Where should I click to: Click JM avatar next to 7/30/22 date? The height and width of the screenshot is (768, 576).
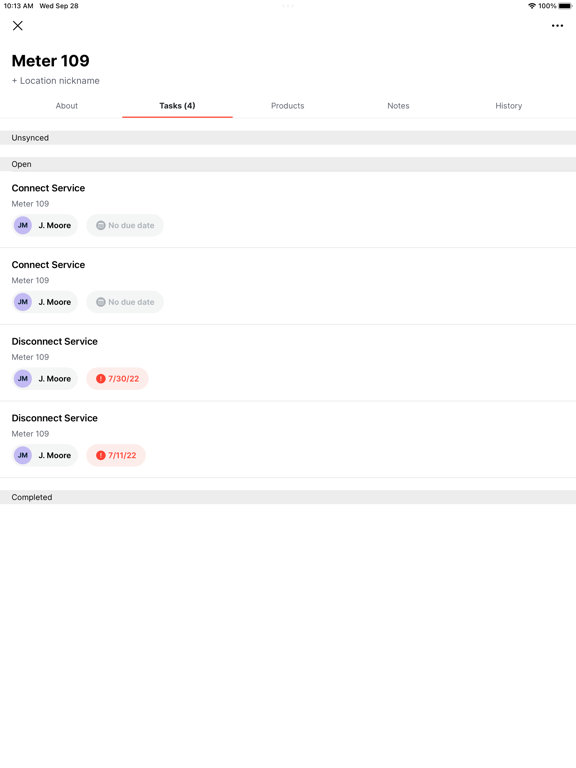pyautogui.click(x=23, y=379)
